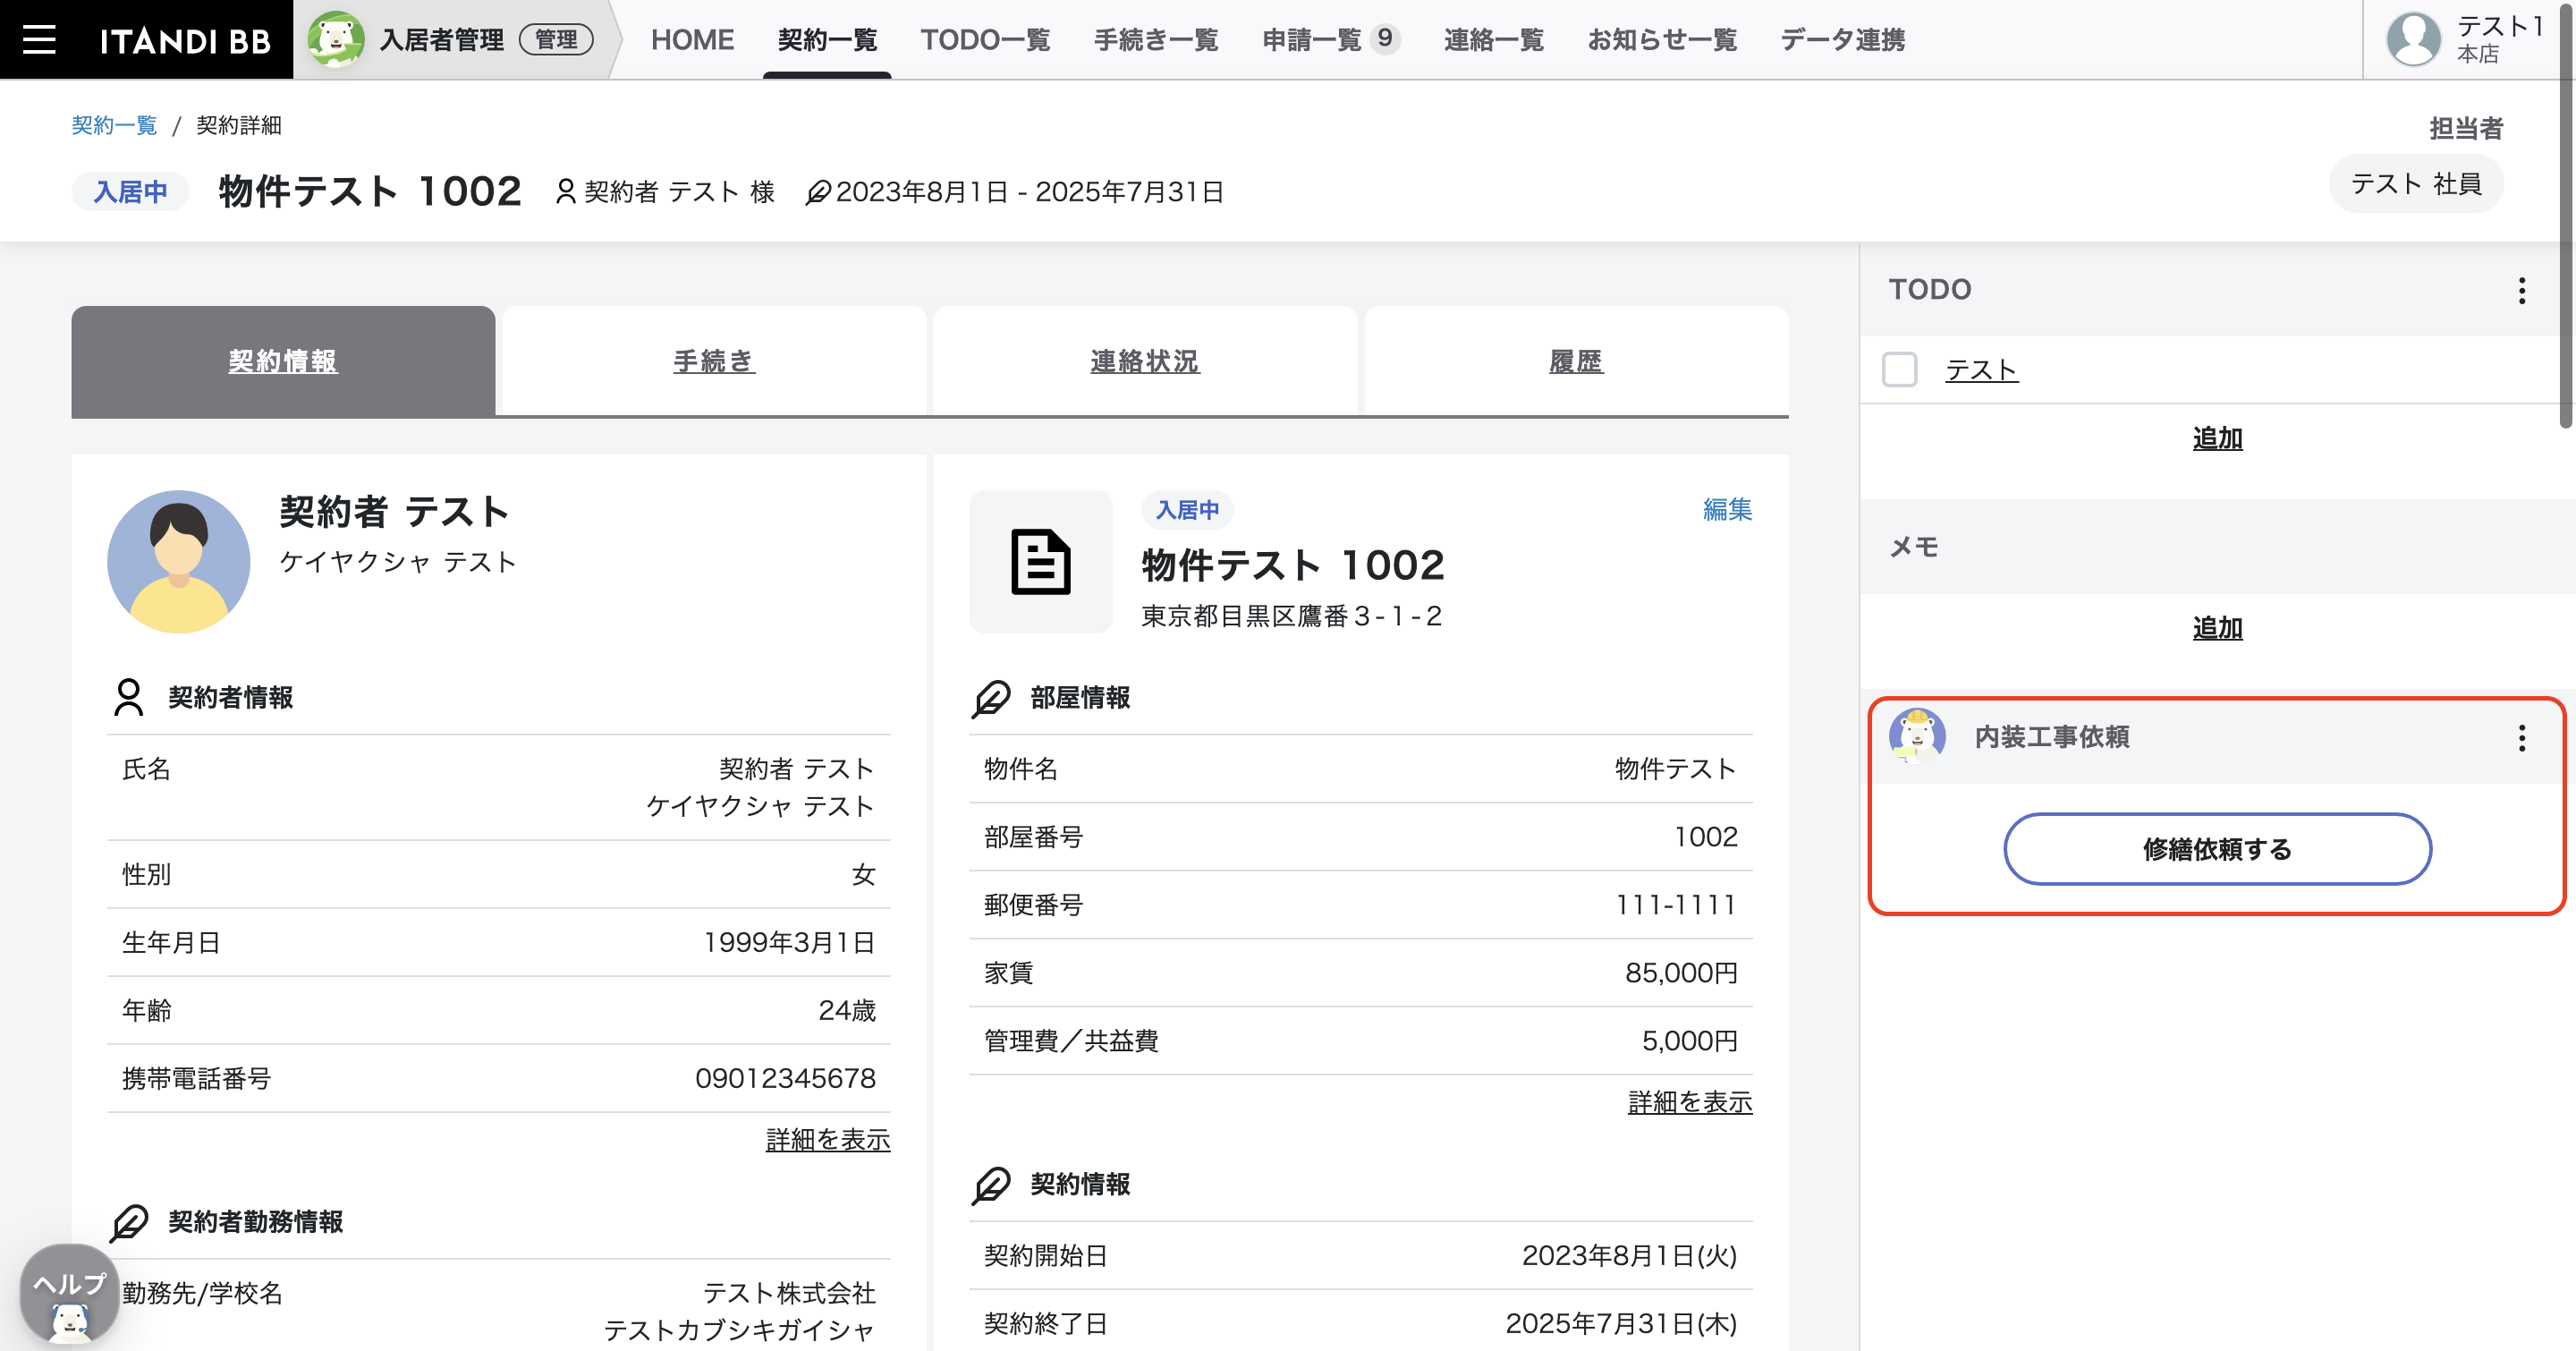Click the contractor profile avatar image
The height and width of the screenshot is (1351, 2576).
(x=178, y=561)
